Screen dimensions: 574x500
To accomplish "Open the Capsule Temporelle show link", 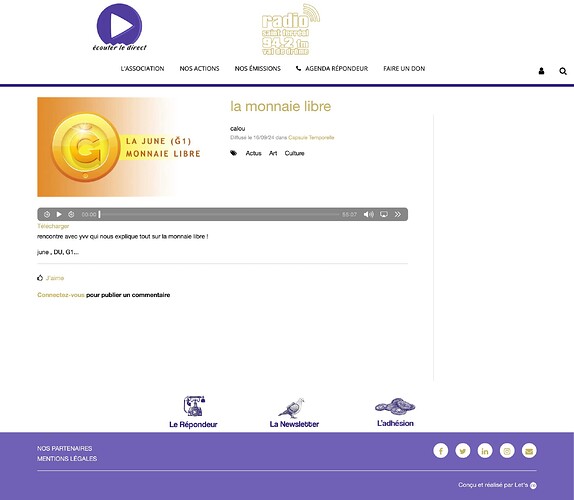I will 311,138.
